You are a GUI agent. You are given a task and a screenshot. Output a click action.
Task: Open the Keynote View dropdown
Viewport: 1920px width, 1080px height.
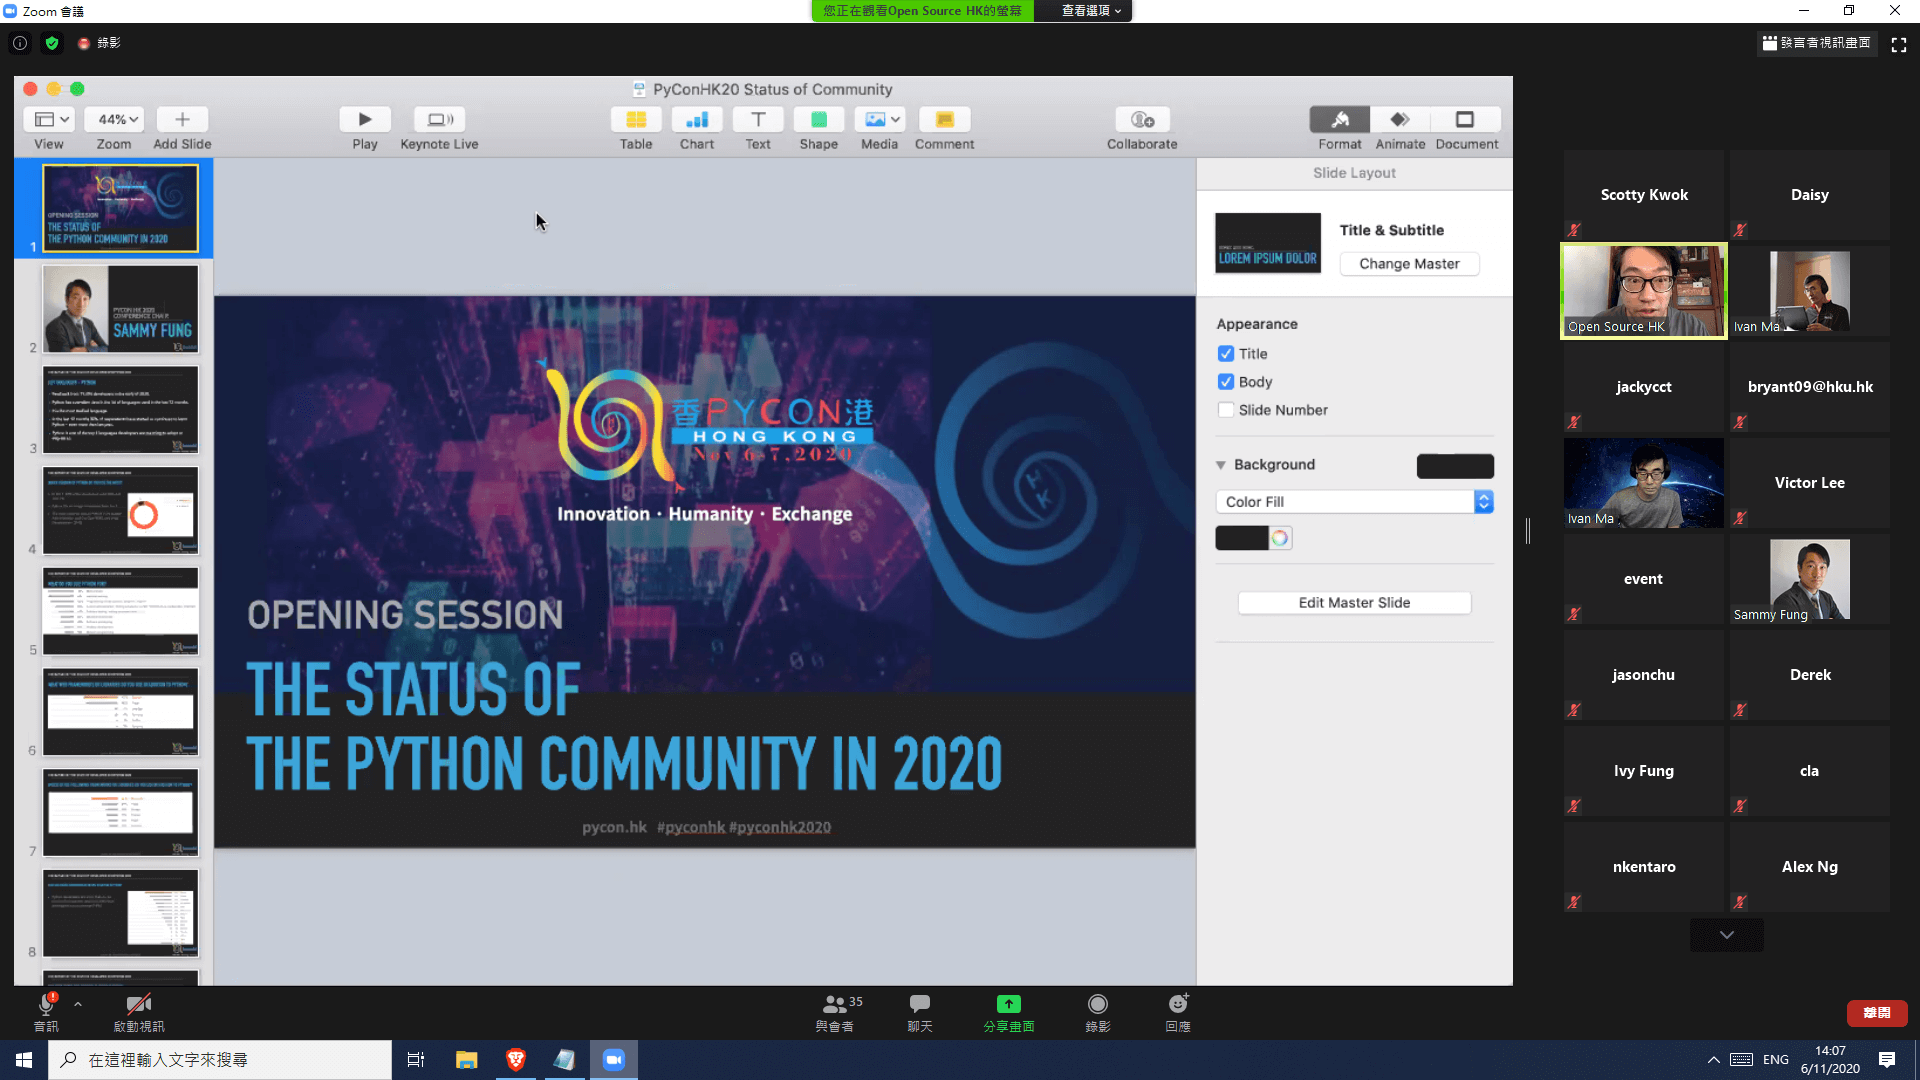48,120
